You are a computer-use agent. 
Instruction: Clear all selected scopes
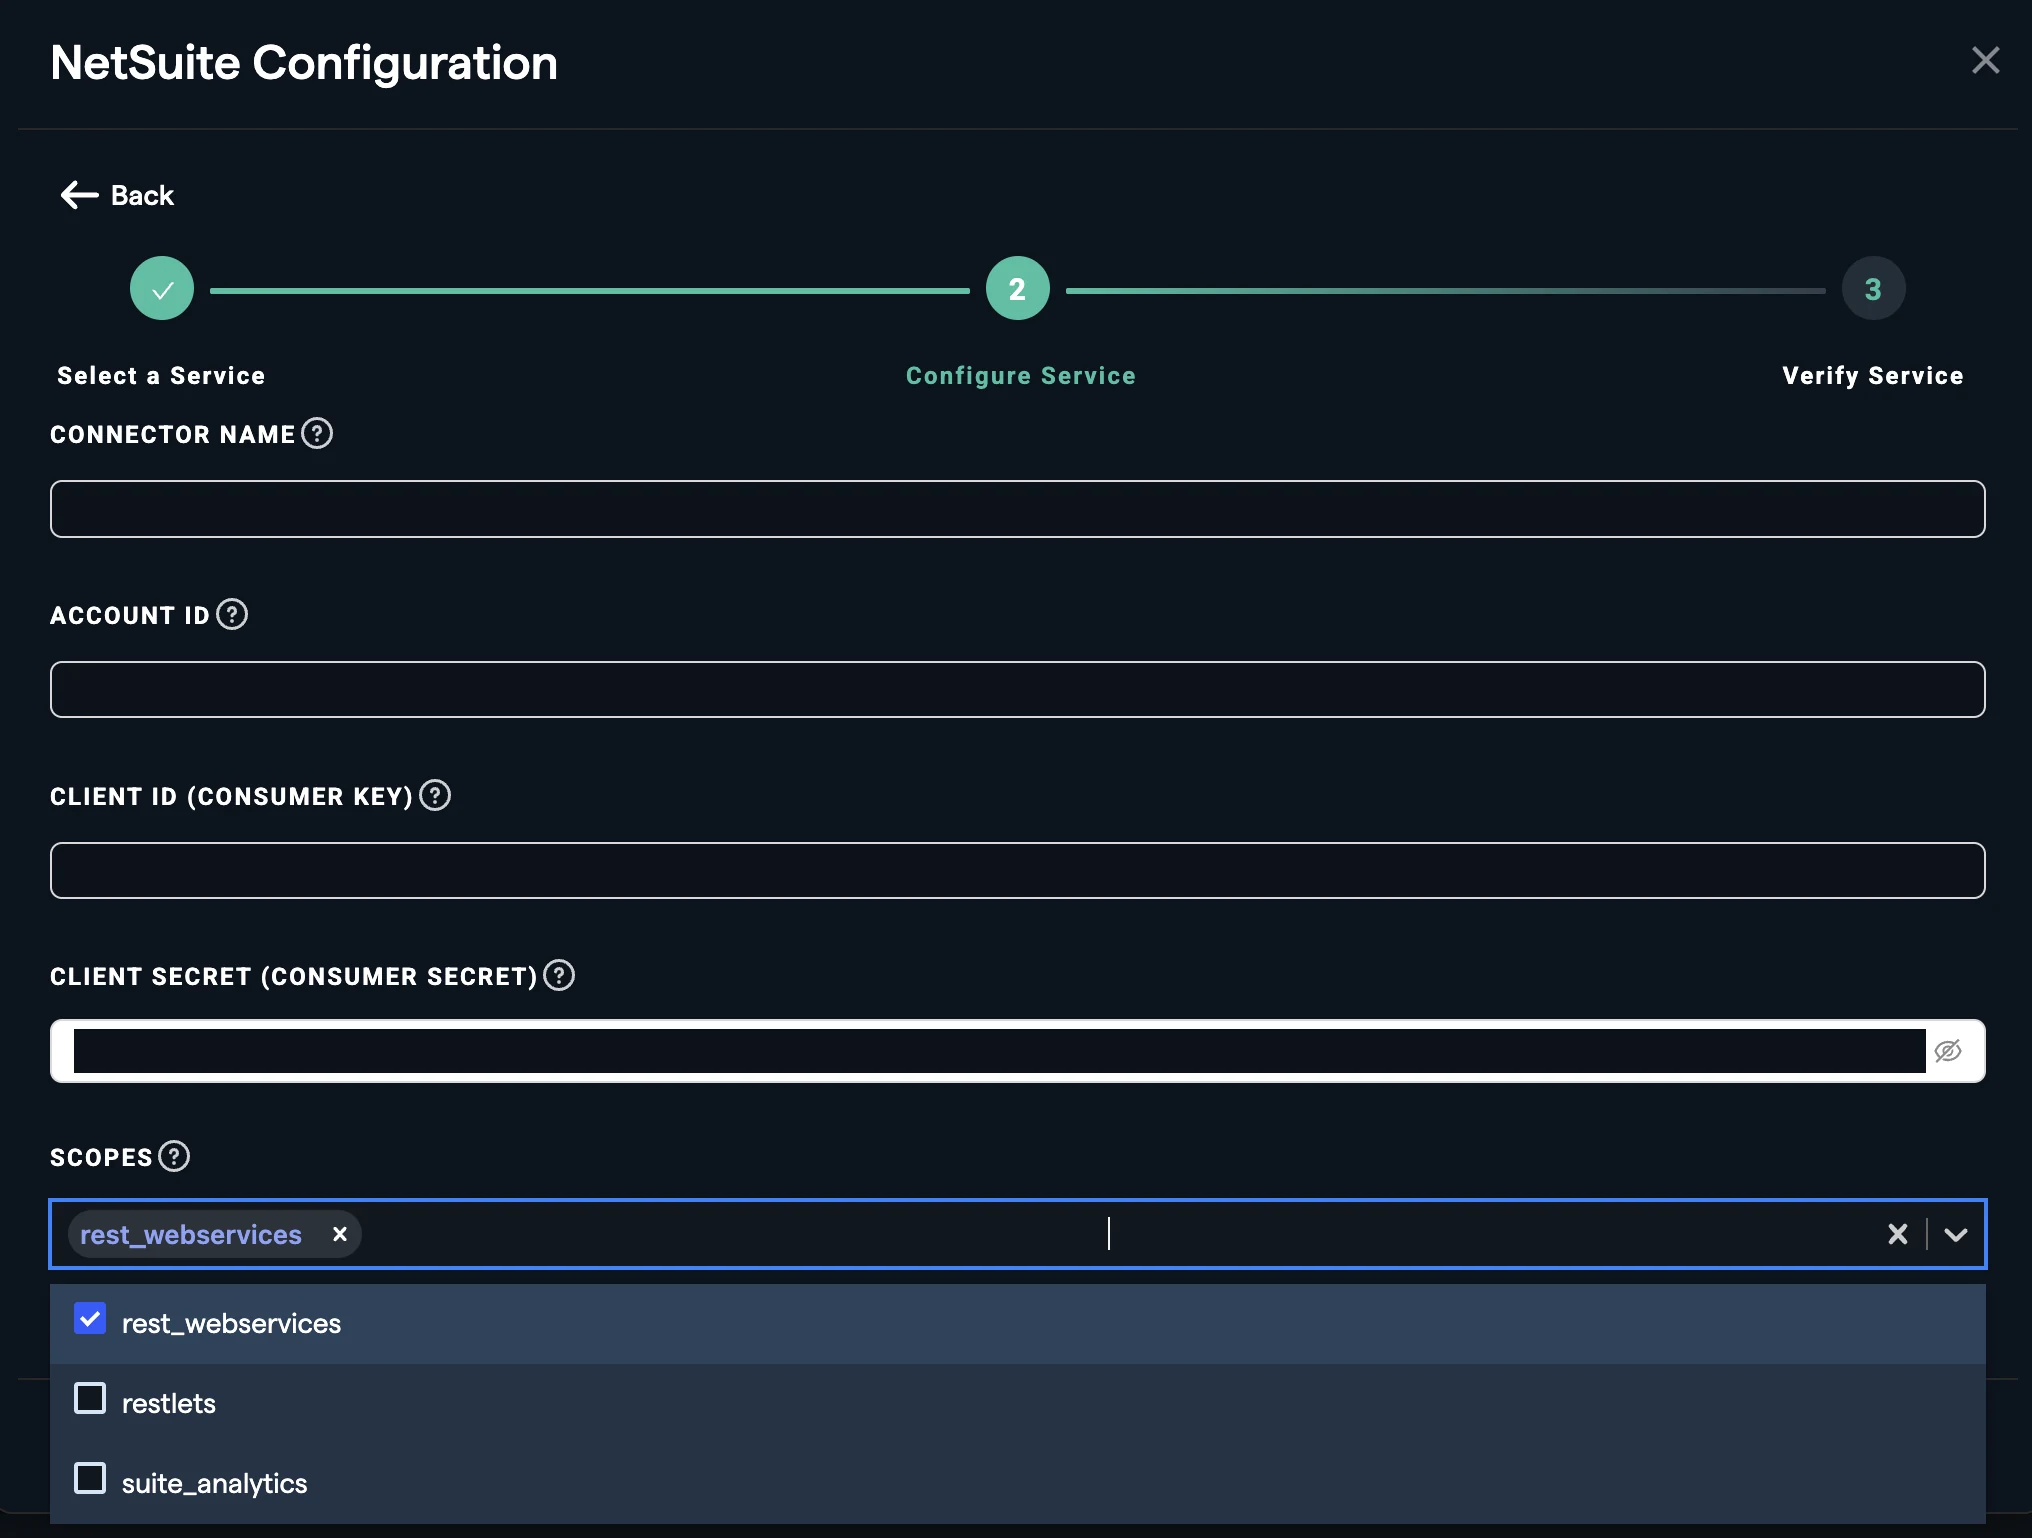[1897, 1234]
